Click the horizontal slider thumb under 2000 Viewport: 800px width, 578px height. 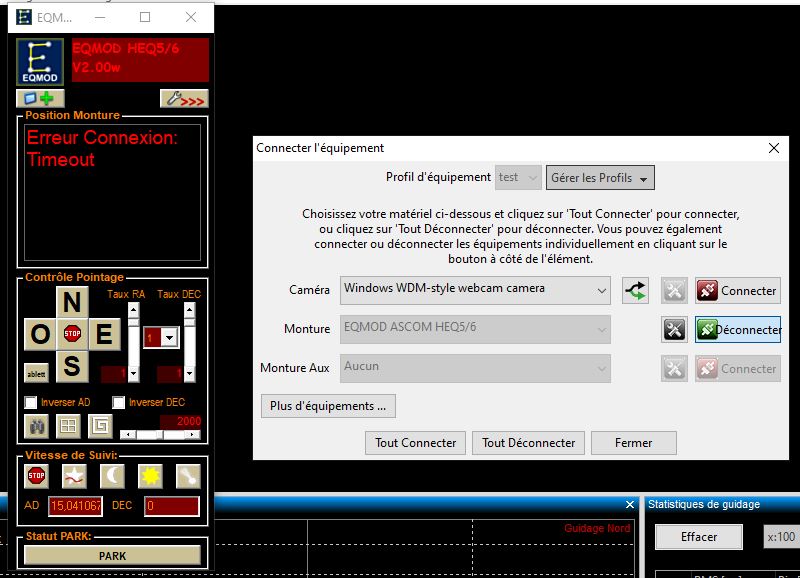point(160,435)
